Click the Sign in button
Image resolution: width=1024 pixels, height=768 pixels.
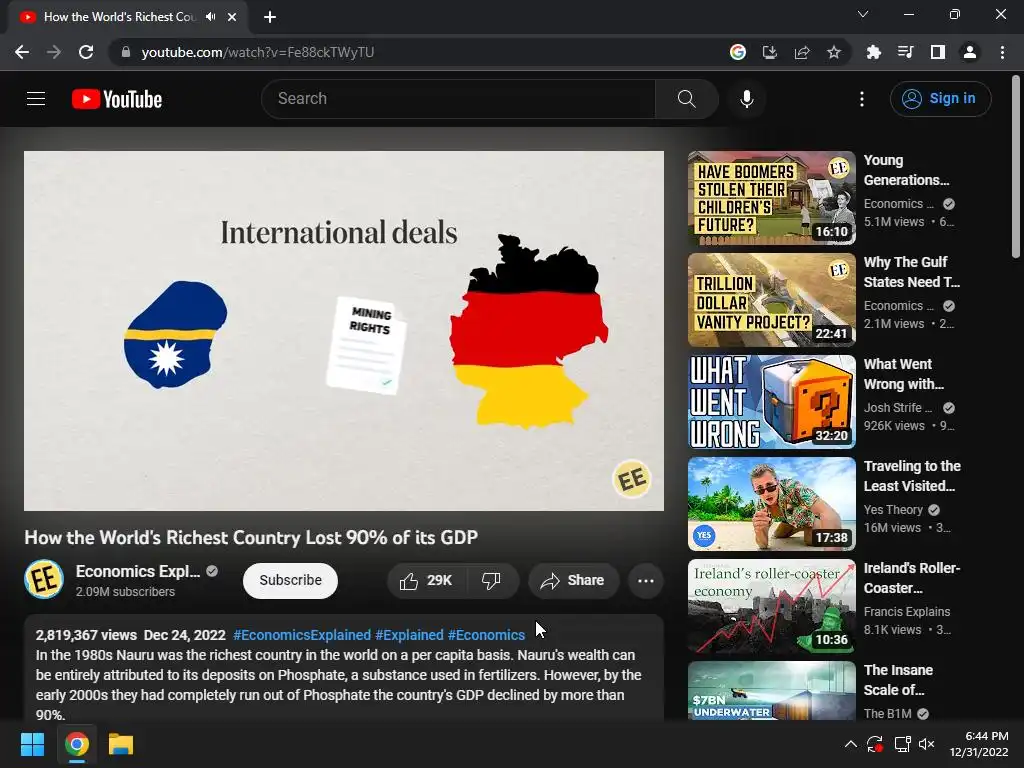pyautogui.click(x=940, y=99)
